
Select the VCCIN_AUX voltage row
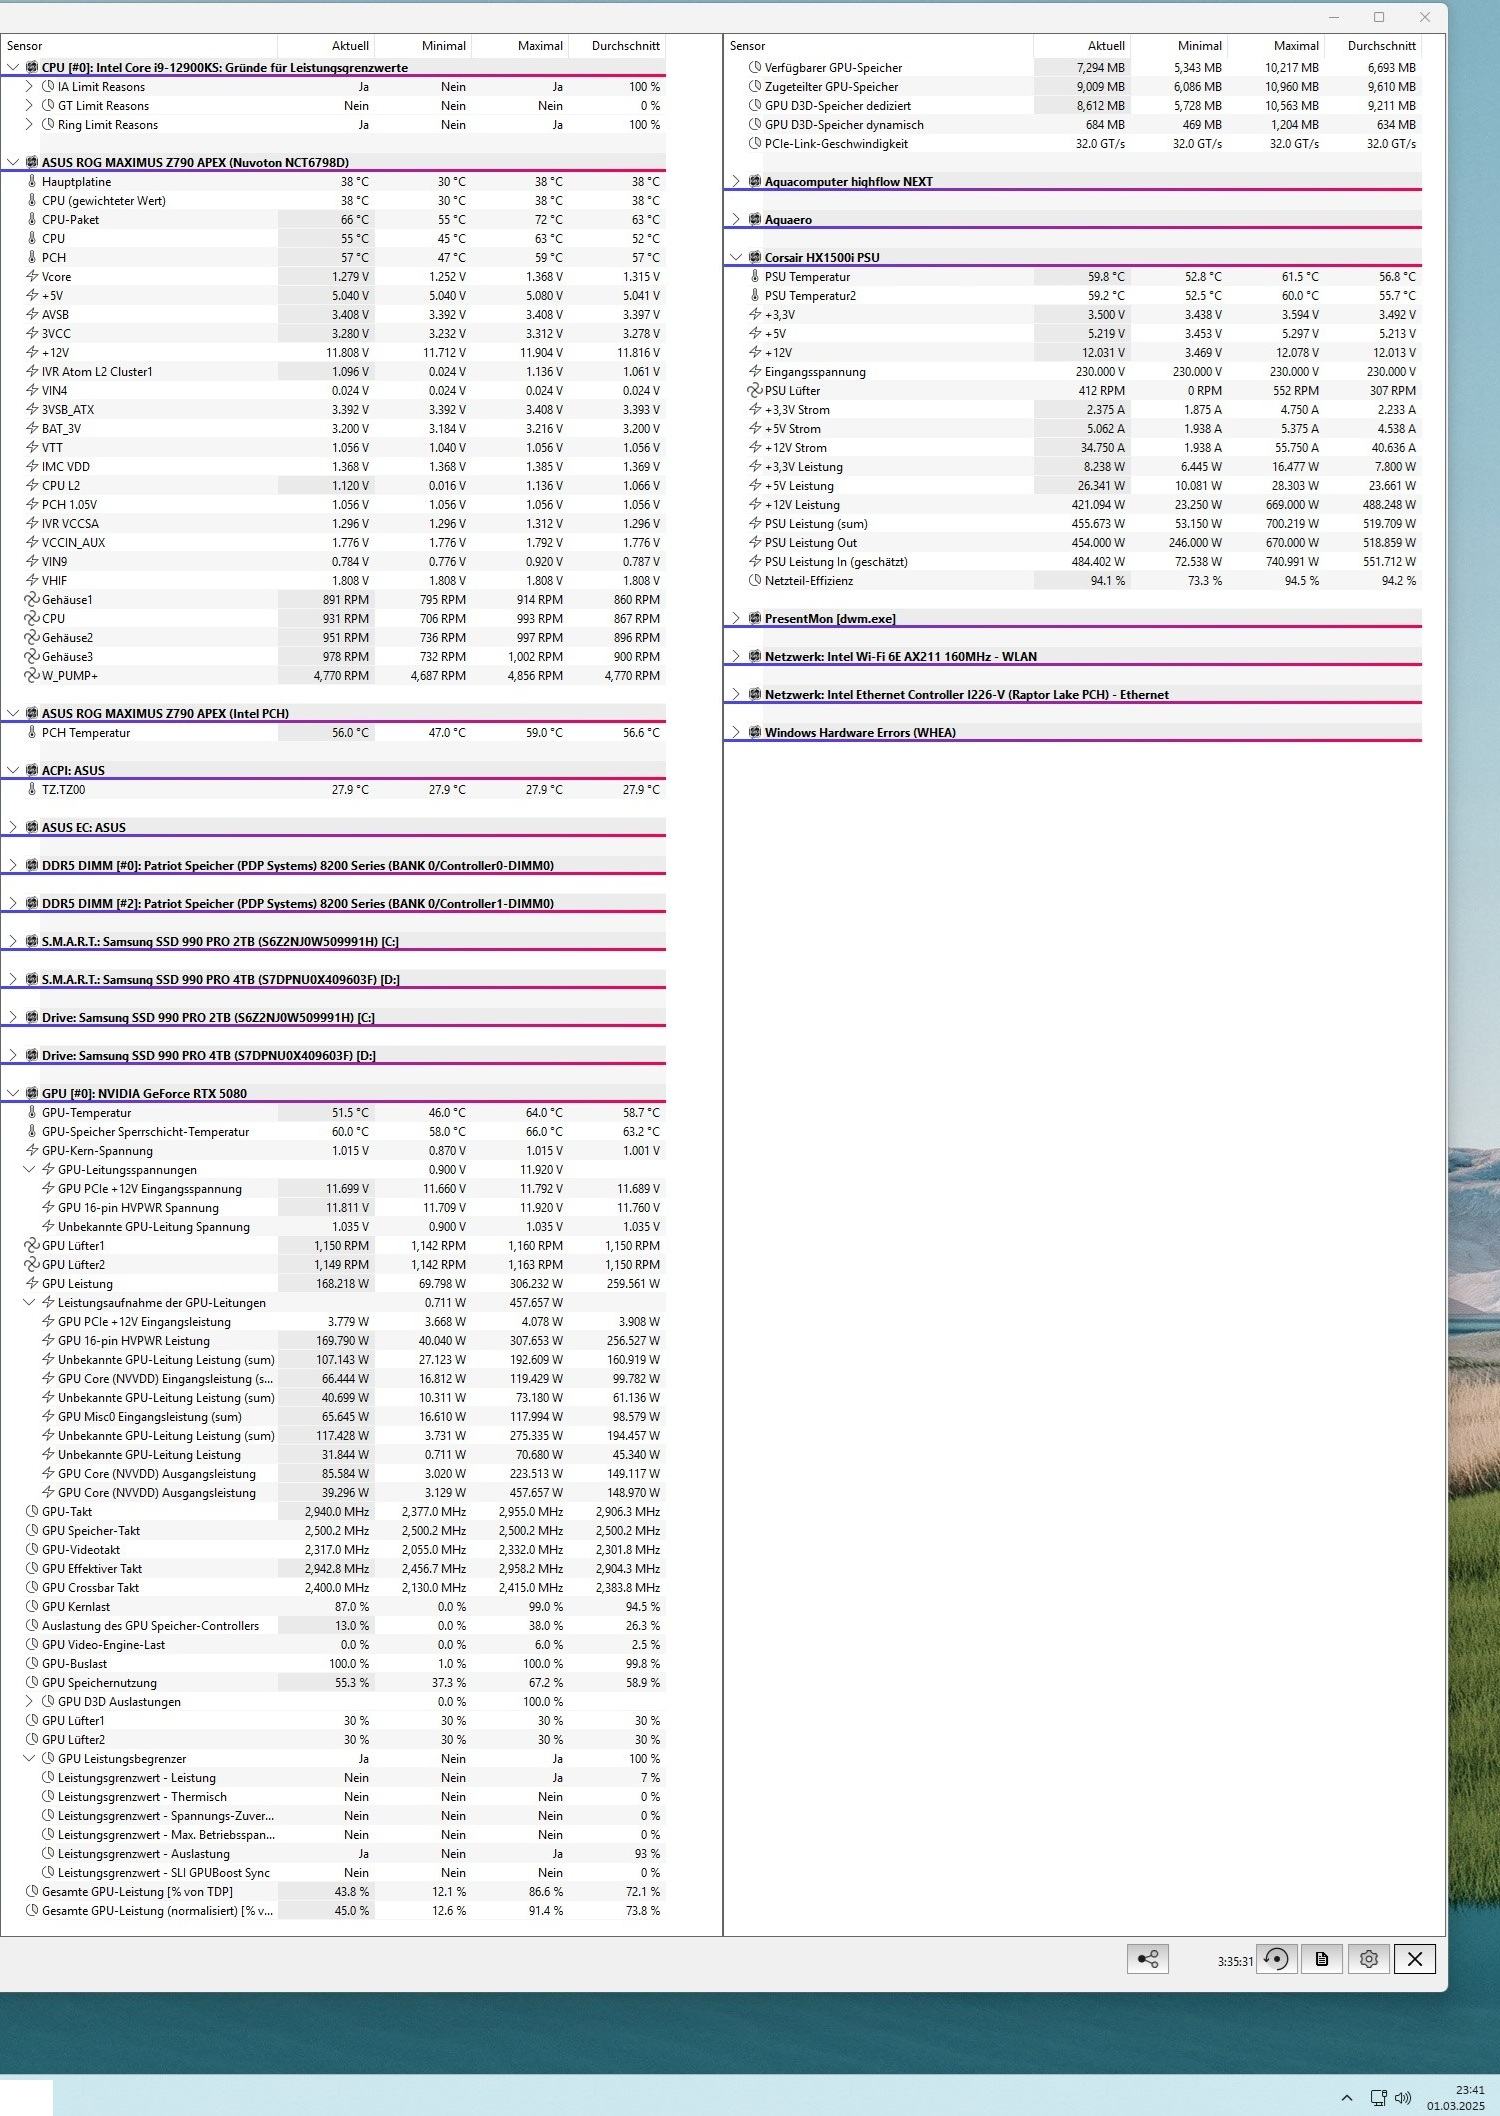pyautogui.click(x=333, y=542)
